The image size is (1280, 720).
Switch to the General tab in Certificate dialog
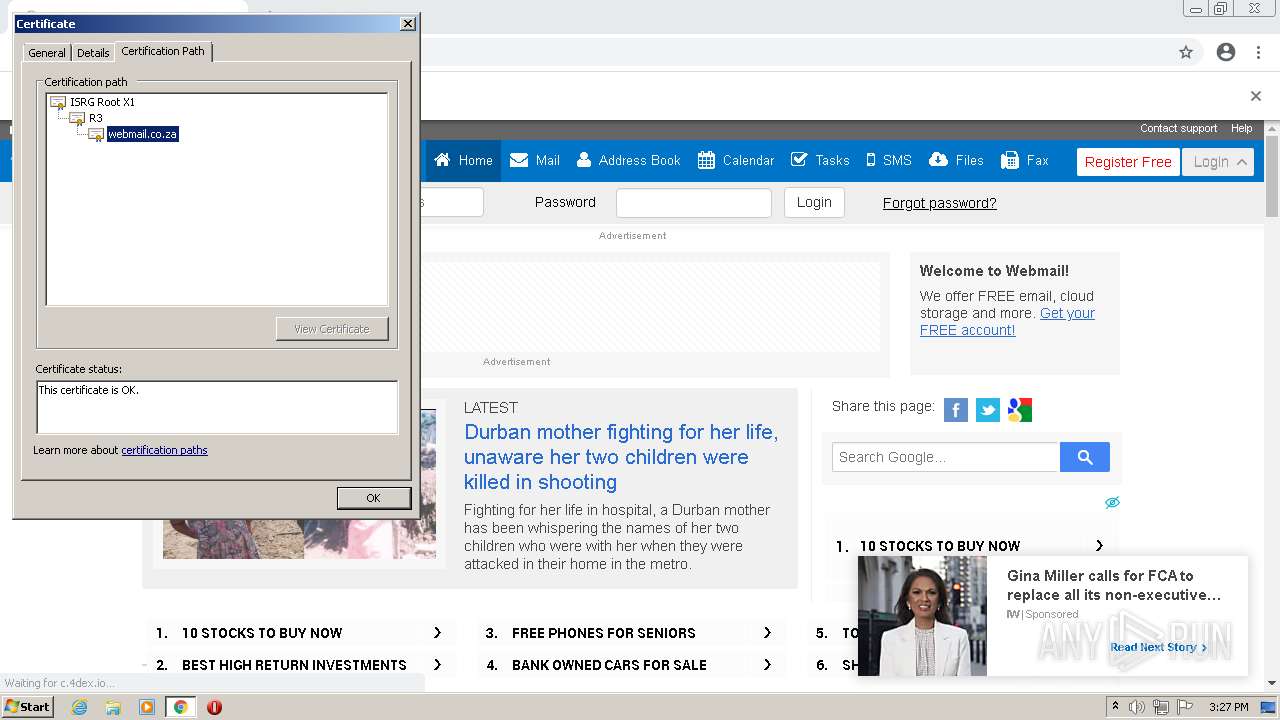coord(47,53)
